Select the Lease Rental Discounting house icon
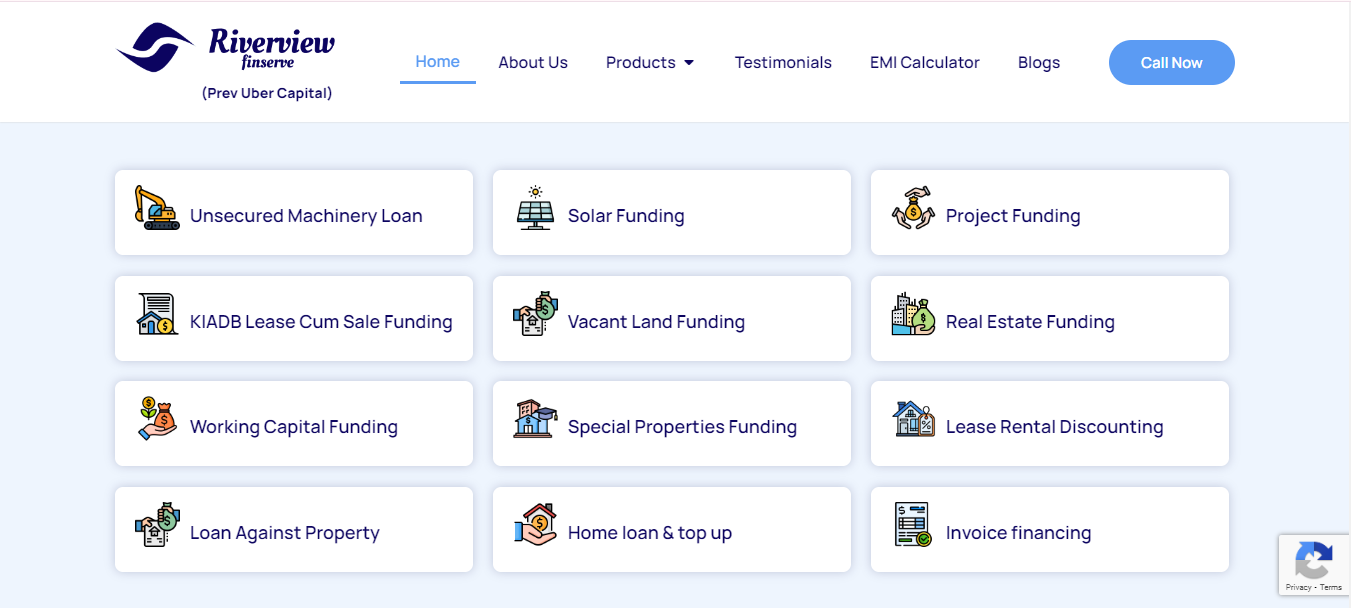1351x608 pixels. [x=913, y=419]
